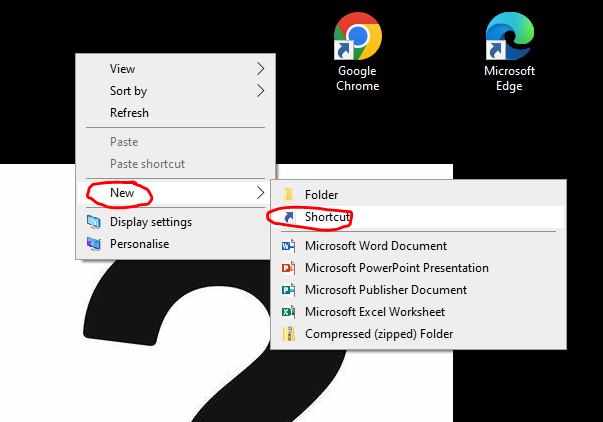Open Display settings from the menu
The width and height of the screenshot is (603, 422).
coord(176,222)
